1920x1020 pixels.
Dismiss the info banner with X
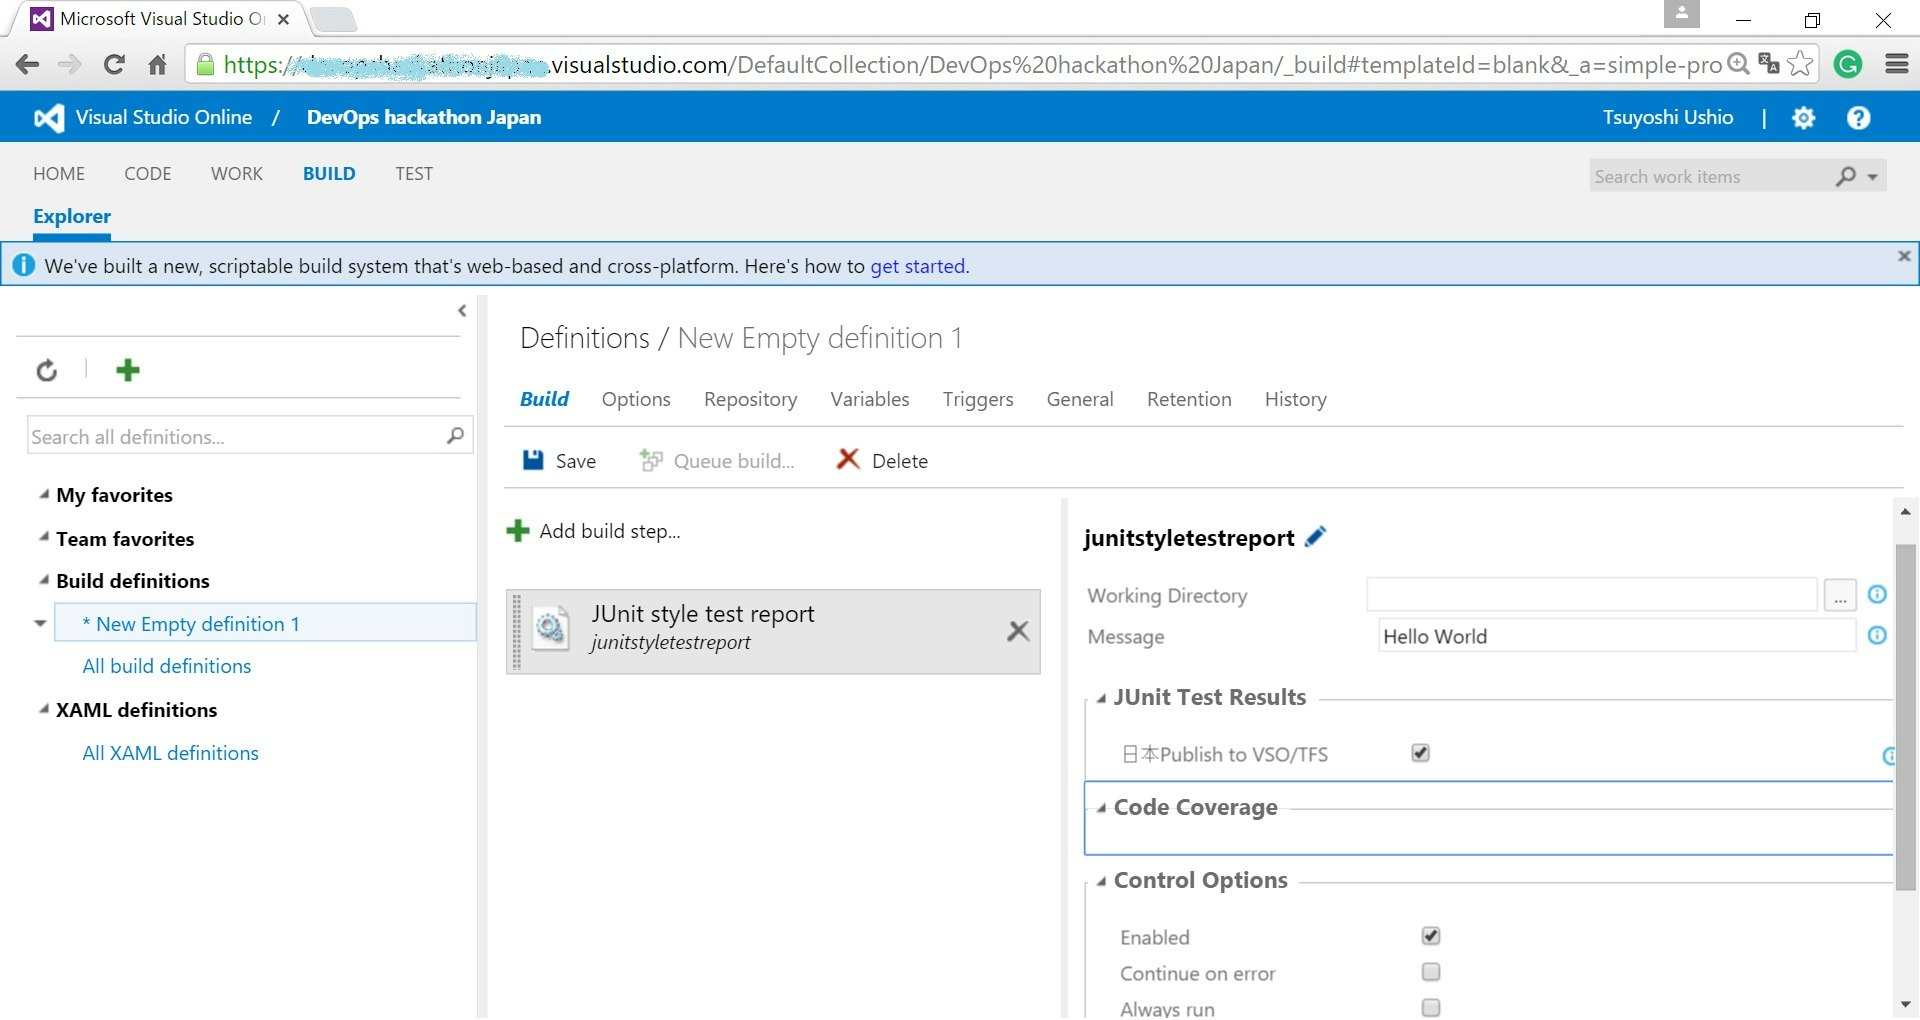1904,256
